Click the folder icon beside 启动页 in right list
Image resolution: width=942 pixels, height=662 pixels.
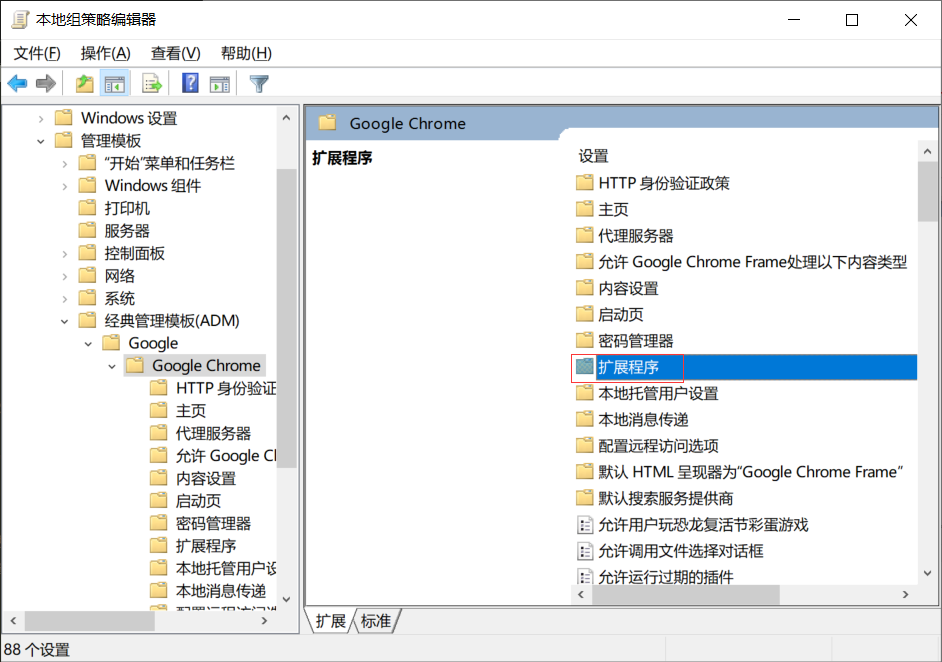tap(585, 314)
